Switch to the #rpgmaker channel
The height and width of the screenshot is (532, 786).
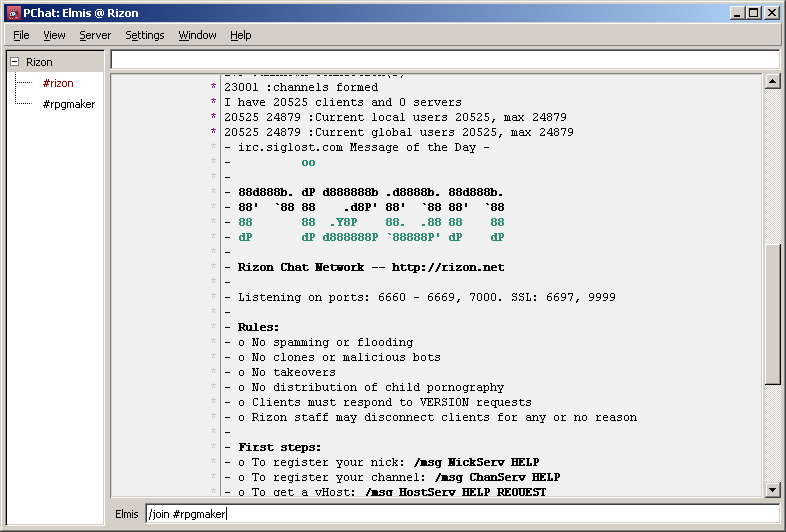tap(69, 104)
